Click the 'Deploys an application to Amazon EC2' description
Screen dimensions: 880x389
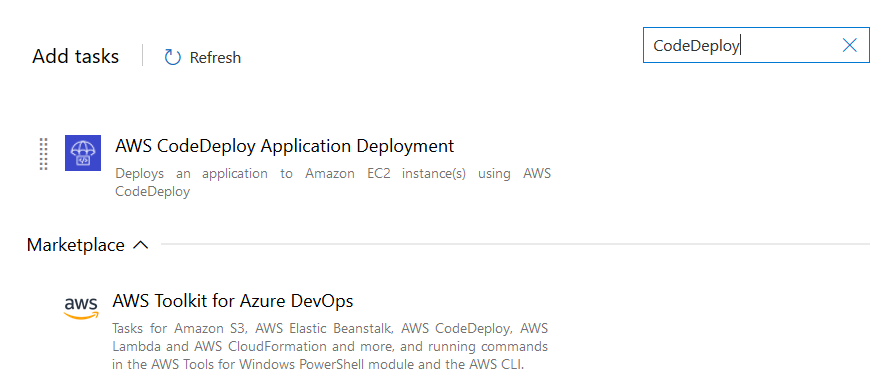[333, 182]
